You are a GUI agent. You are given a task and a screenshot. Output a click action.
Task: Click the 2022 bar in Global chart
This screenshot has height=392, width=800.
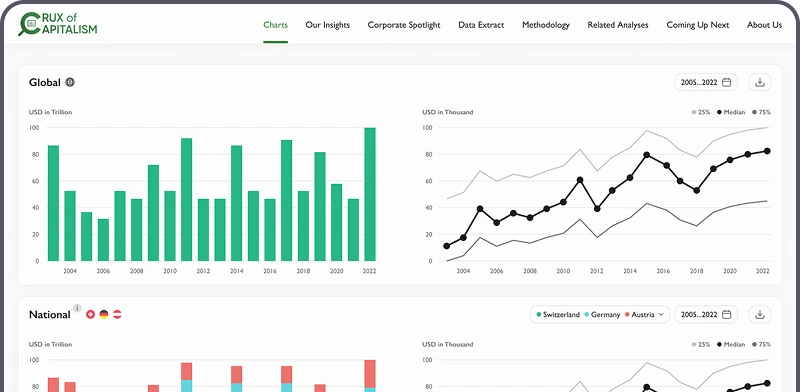pos(370,194)
